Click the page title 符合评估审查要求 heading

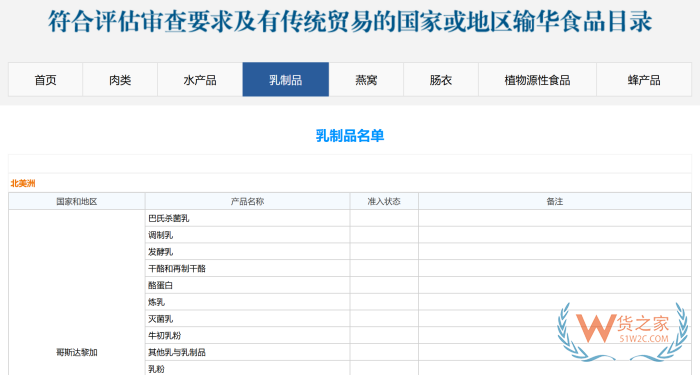click(x=350, y=21)
